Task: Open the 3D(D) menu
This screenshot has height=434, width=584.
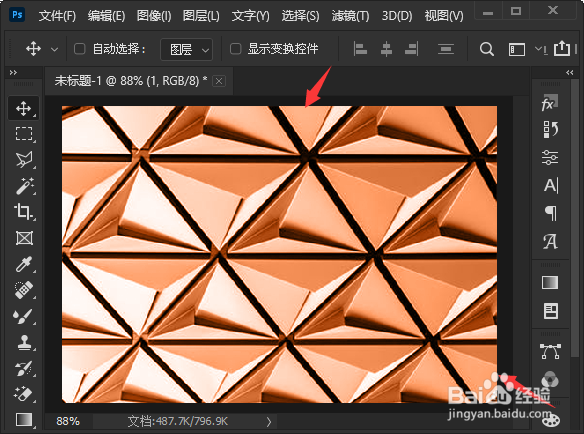Action: (397, 16)
